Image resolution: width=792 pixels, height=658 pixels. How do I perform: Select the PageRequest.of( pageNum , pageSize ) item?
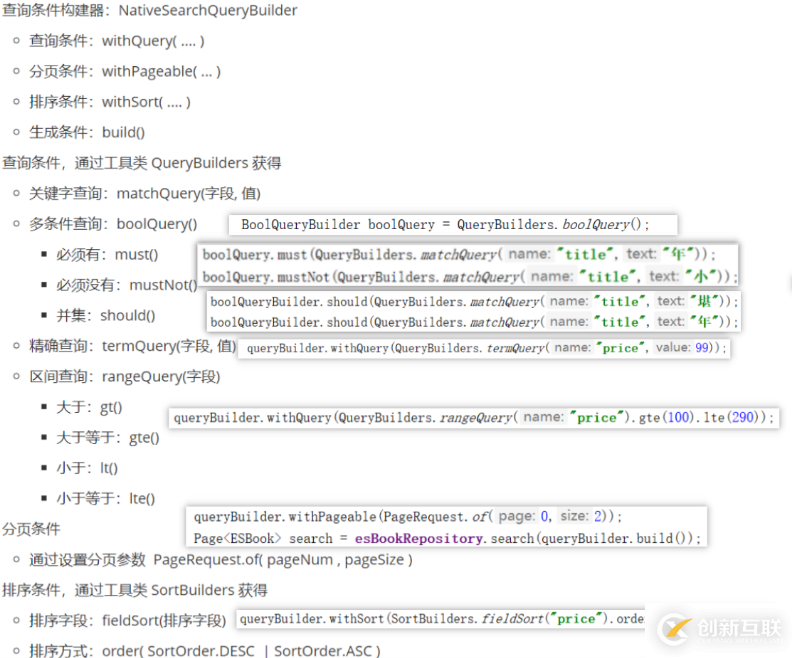(x=221, y=560)
